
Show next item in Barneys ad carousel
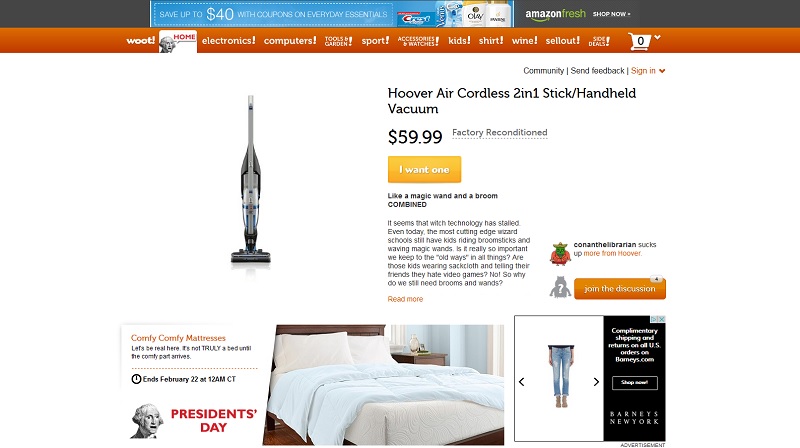tap(596, 382)
